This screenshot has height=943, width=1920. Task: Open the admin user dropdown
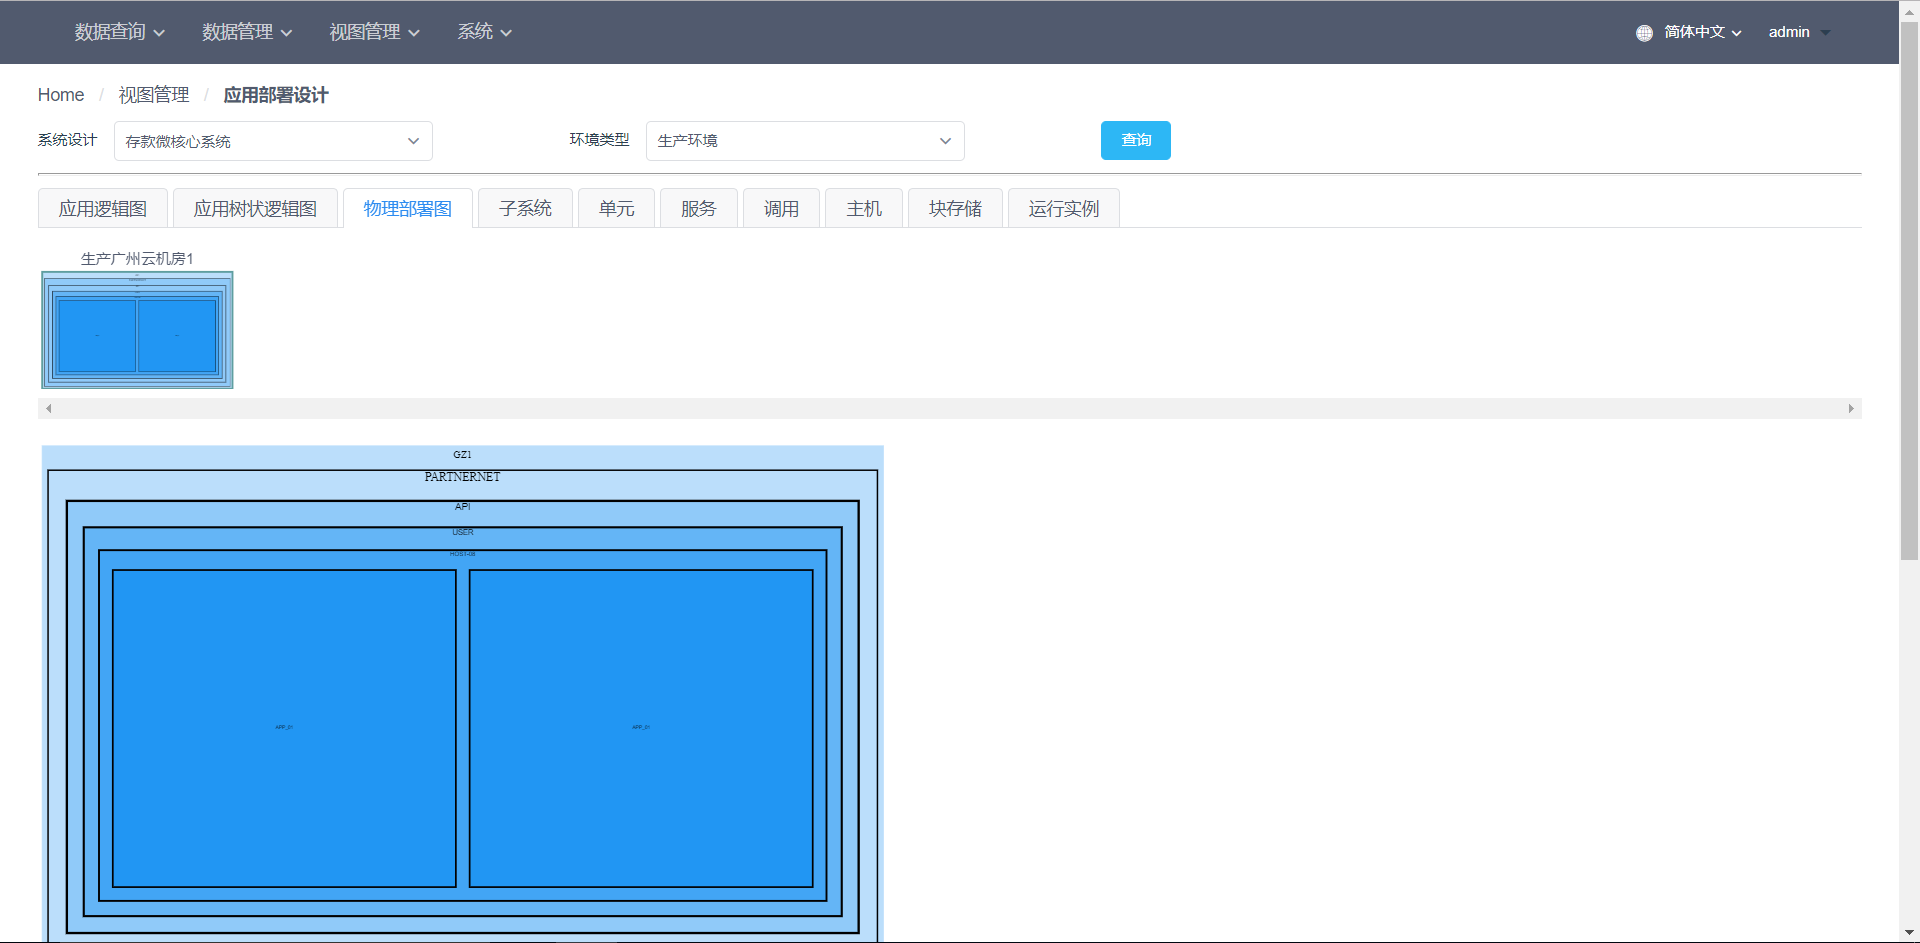click(1799, 32)
